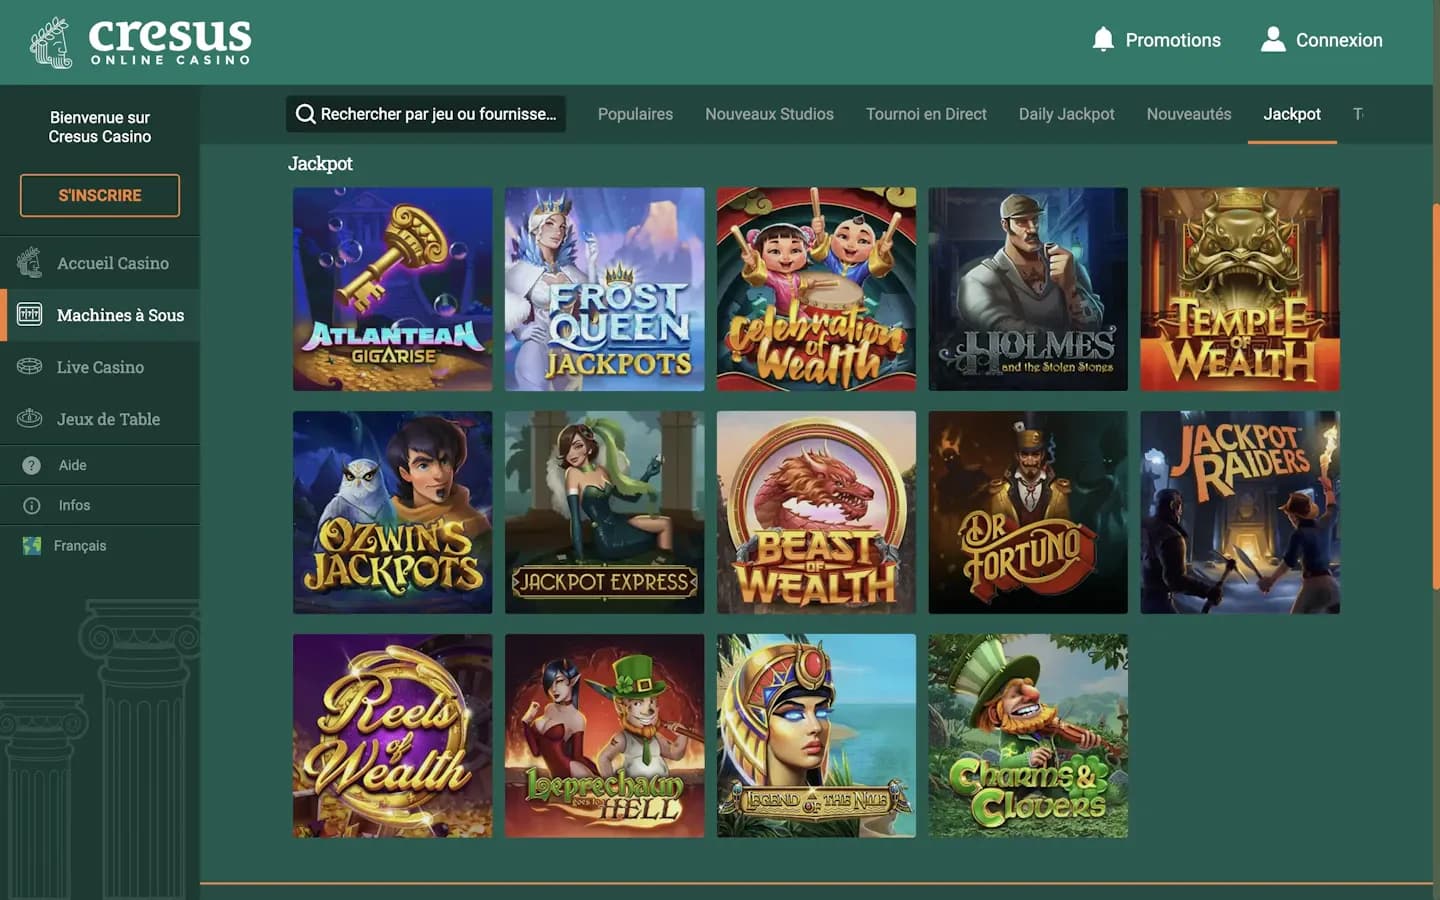Switch to the Populaires tab
This screenshot has width=1440, height=900.
coord(635,114)
